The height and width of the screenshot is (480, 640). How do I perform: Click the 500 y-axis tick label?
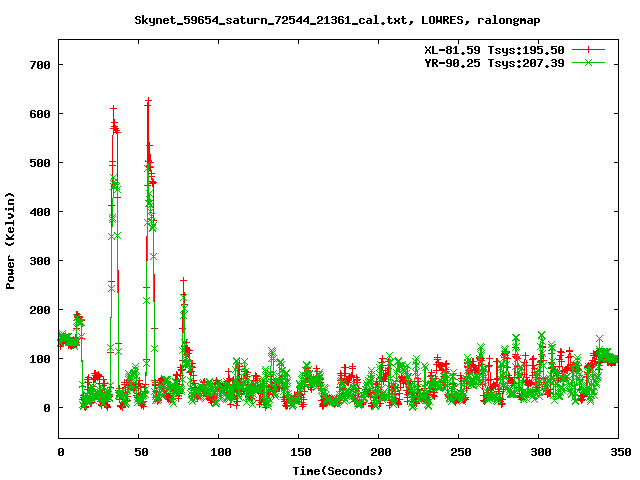40,163
